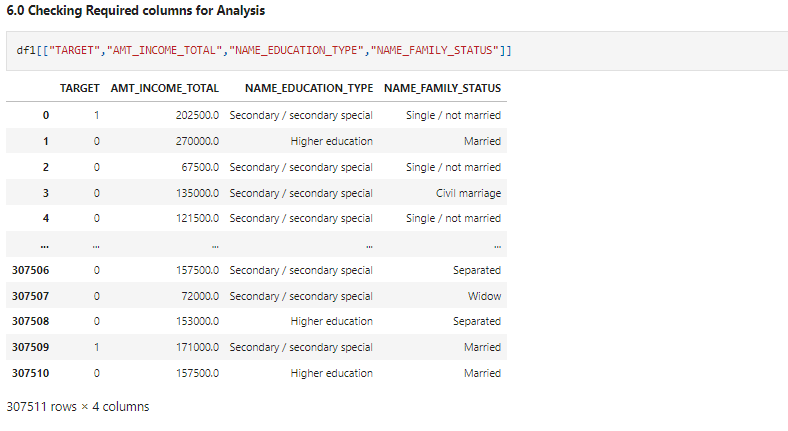Click 'Single / not married' in row 4

point(453,219)
